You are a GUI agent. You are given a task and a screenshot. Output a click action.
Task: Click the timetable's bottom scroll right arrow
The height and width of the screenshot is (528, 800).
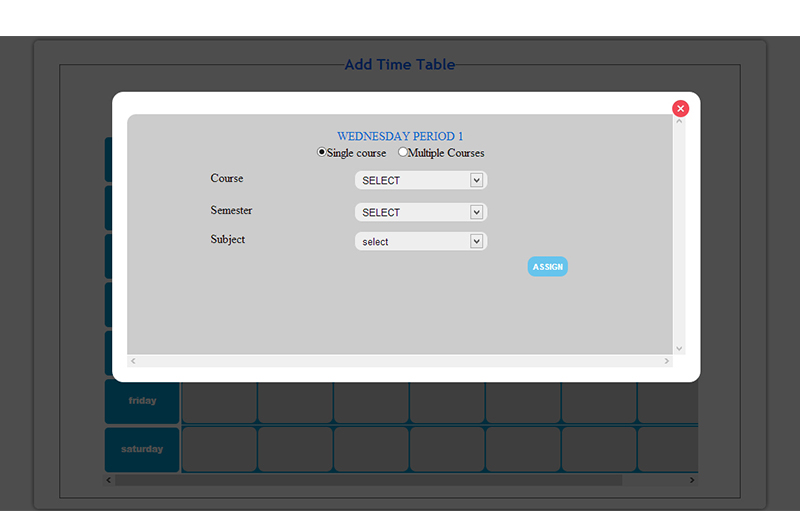[691, 481]
